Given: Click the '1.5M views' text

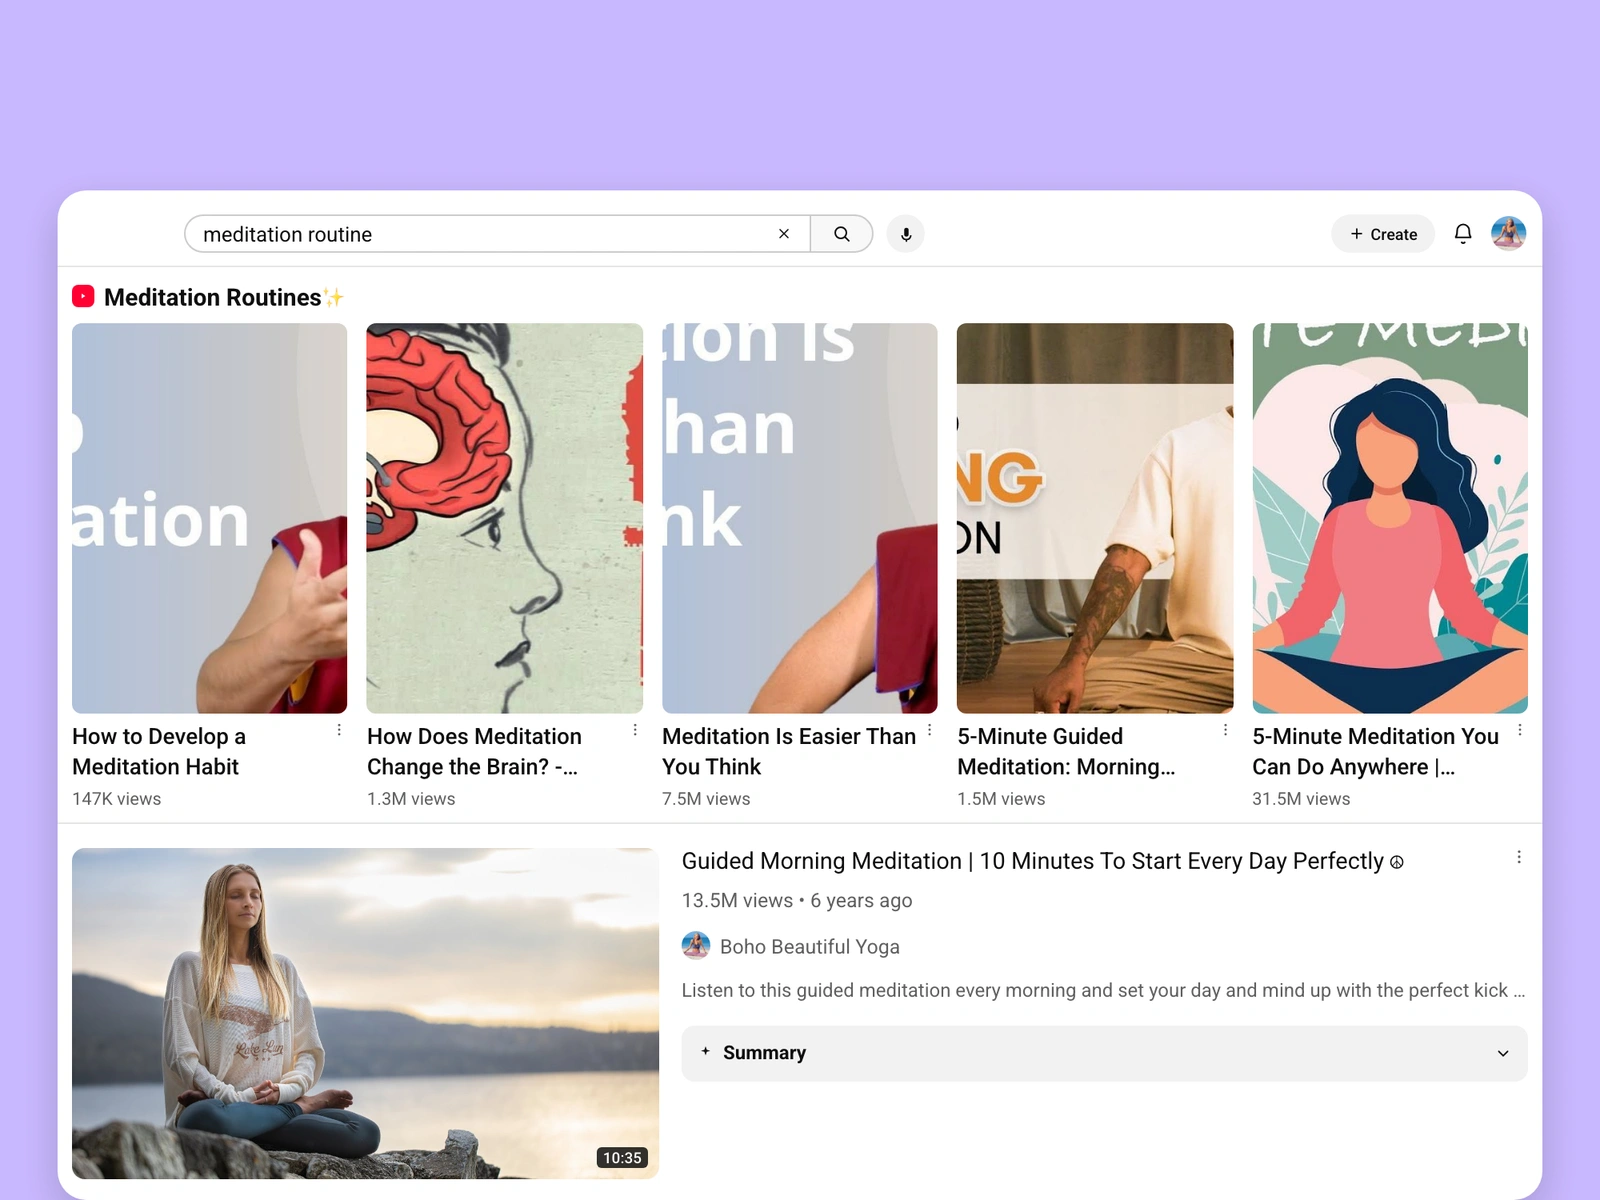Looking at the screenshot, I should [1001, 799].
